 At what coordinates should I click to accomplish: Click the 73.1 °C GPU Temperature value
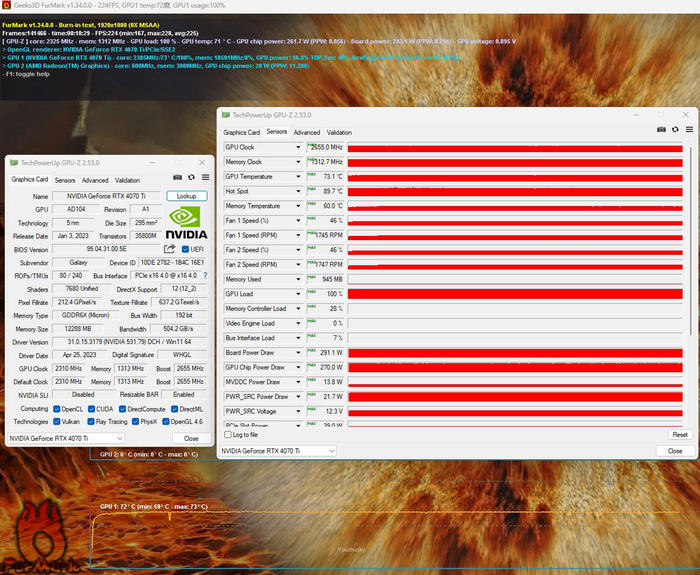(x=333, y=177)
